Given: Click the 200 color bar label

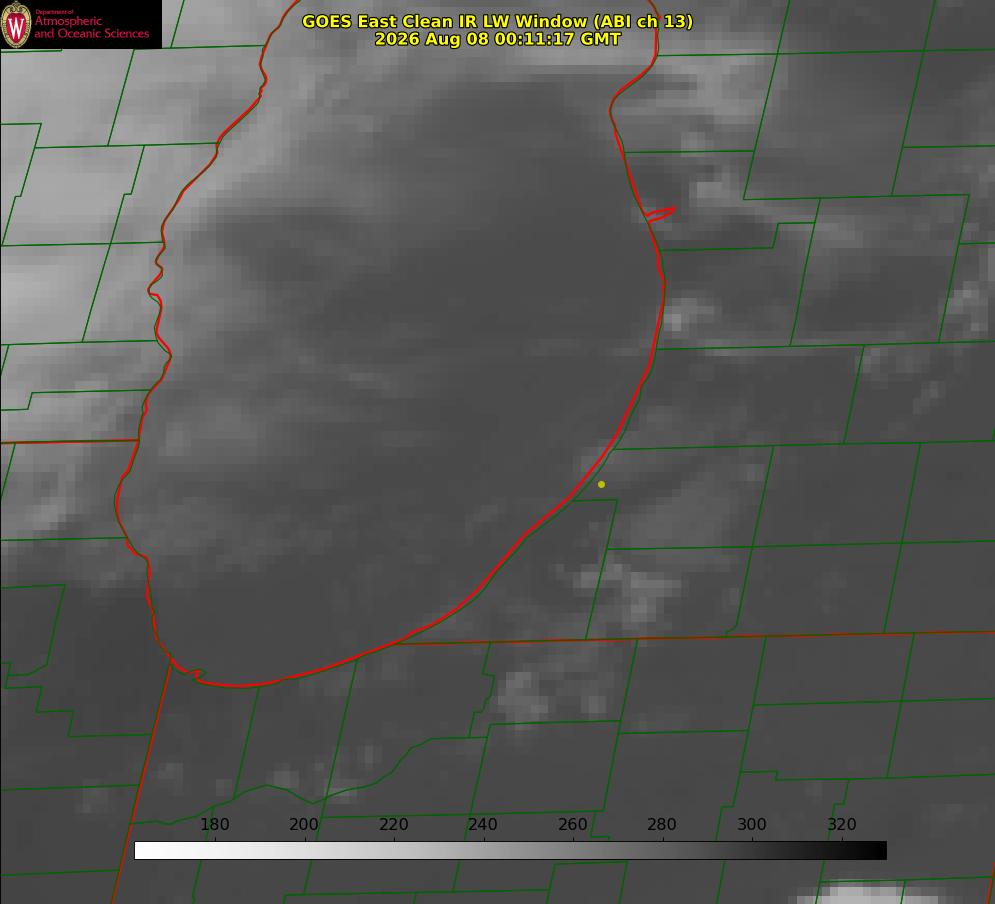Looking at the screenshot, I should point(304,824).
